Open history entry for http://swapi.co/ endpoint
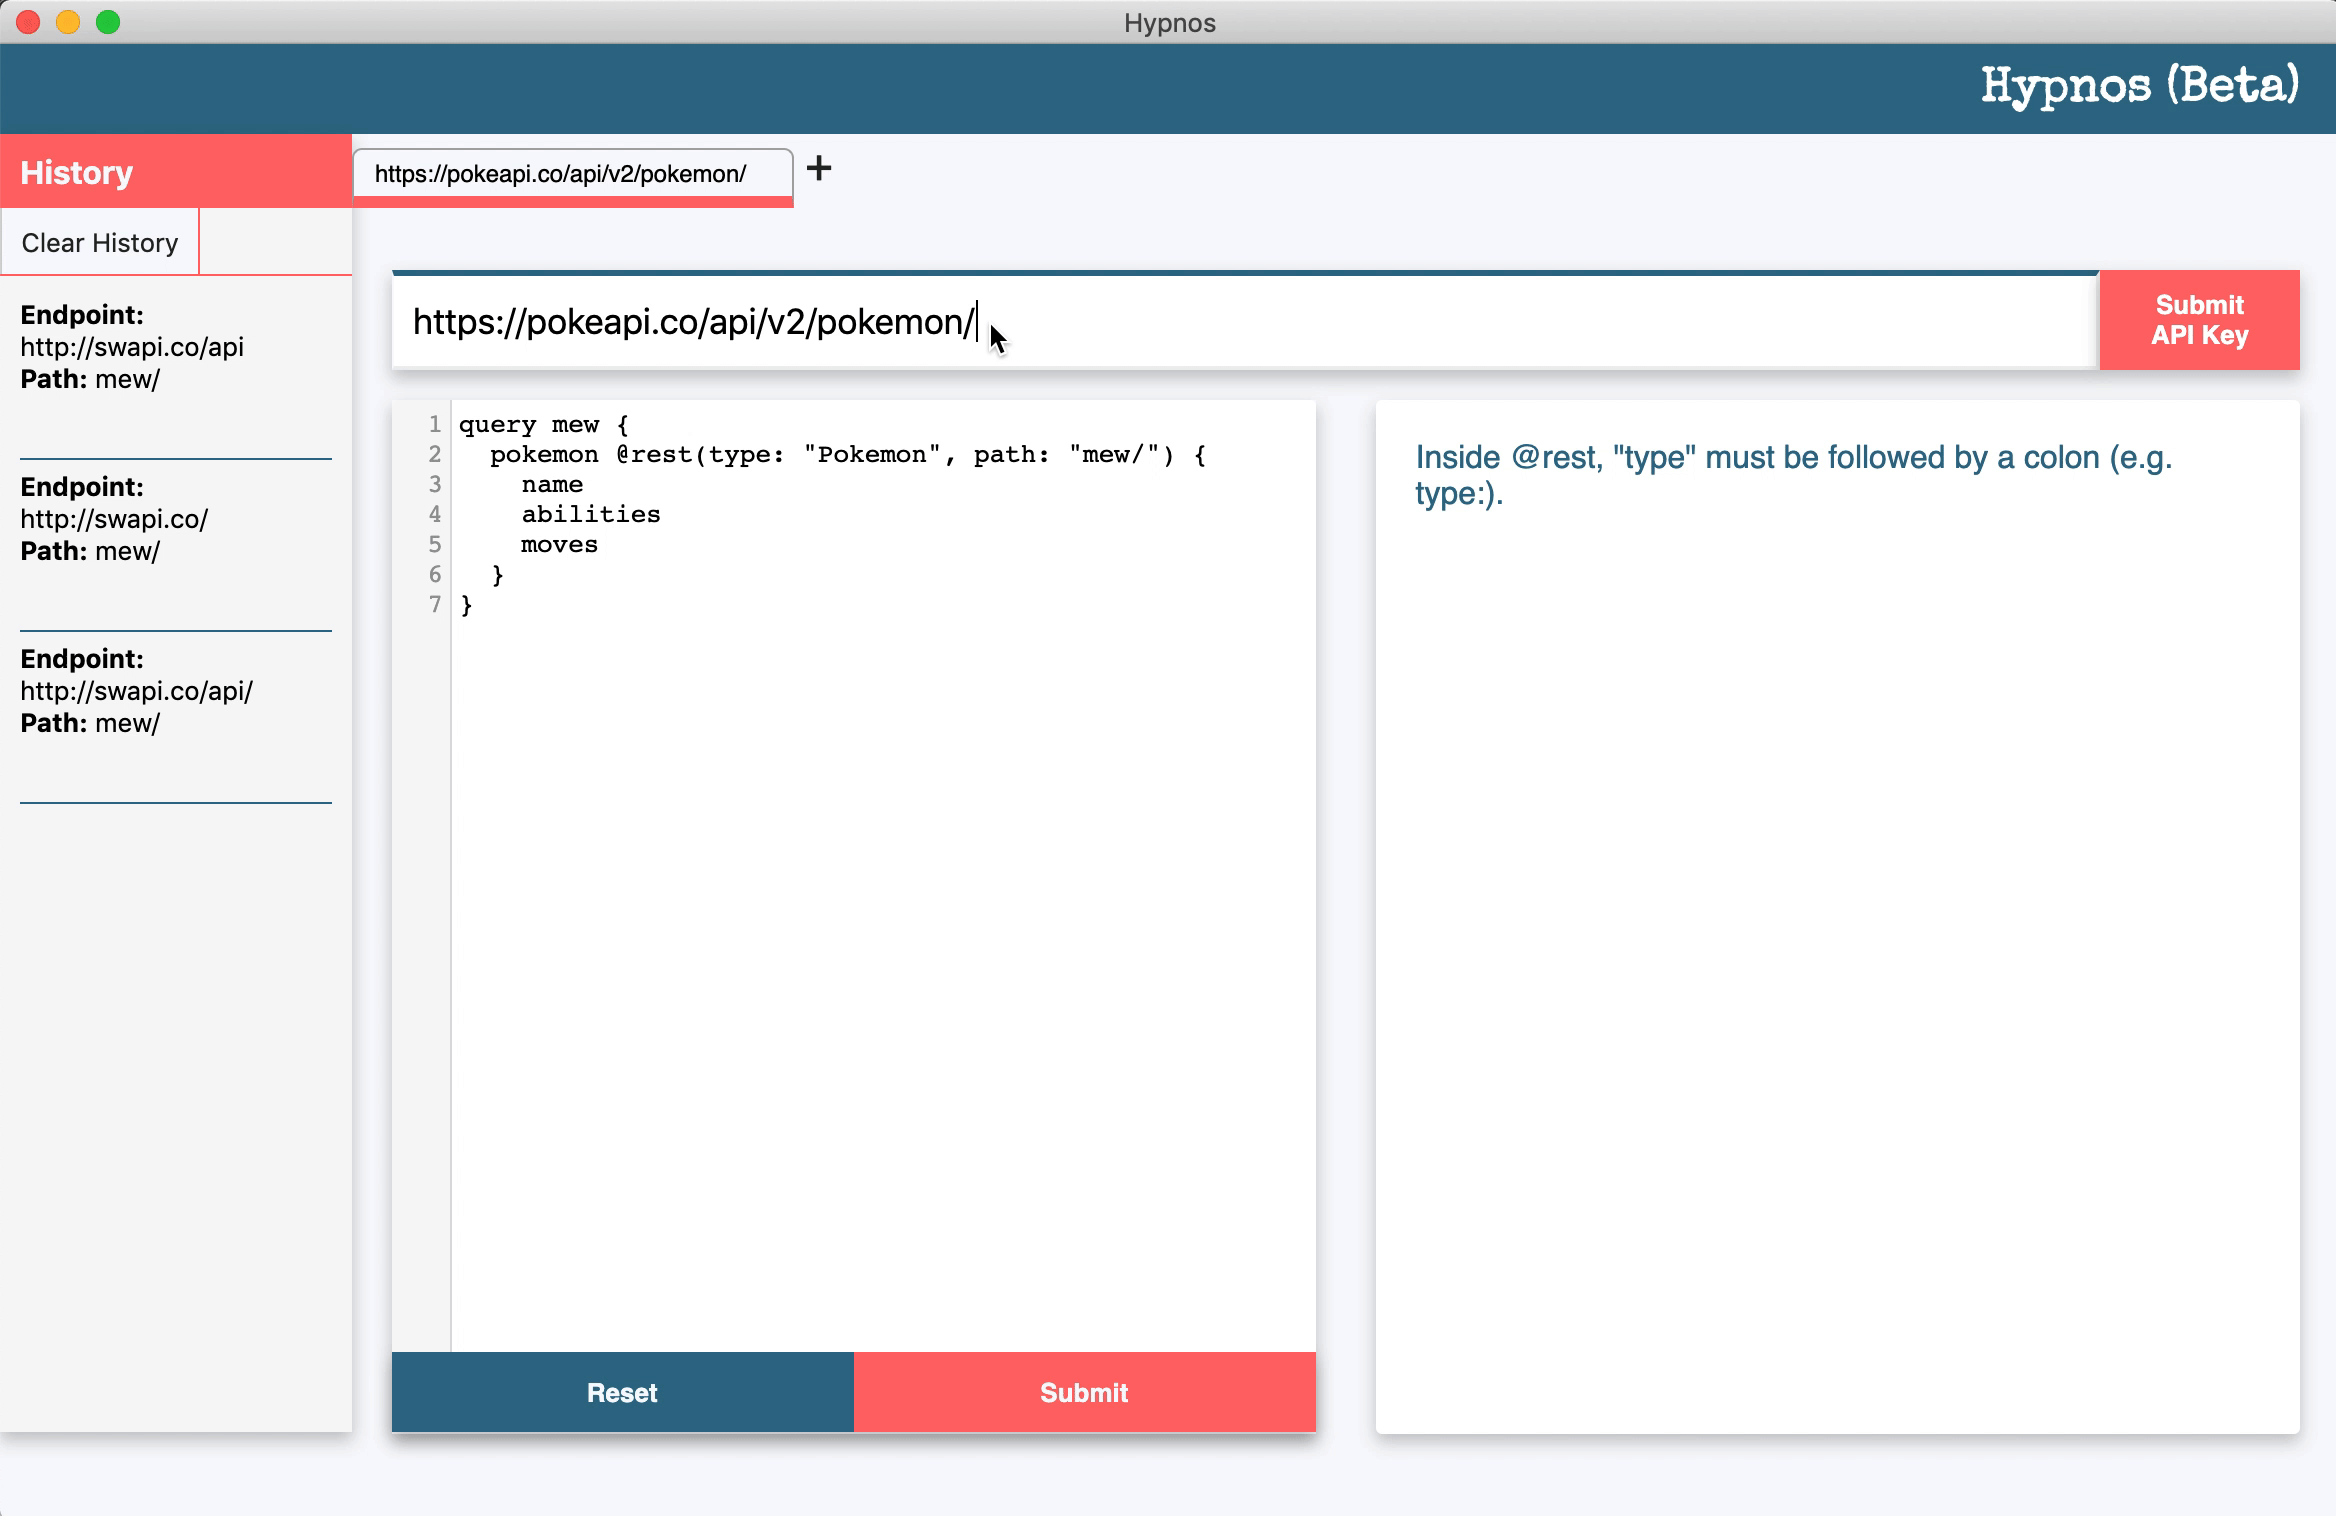This screenshot has height=1516, width=2336. click(x=114, y=519)
